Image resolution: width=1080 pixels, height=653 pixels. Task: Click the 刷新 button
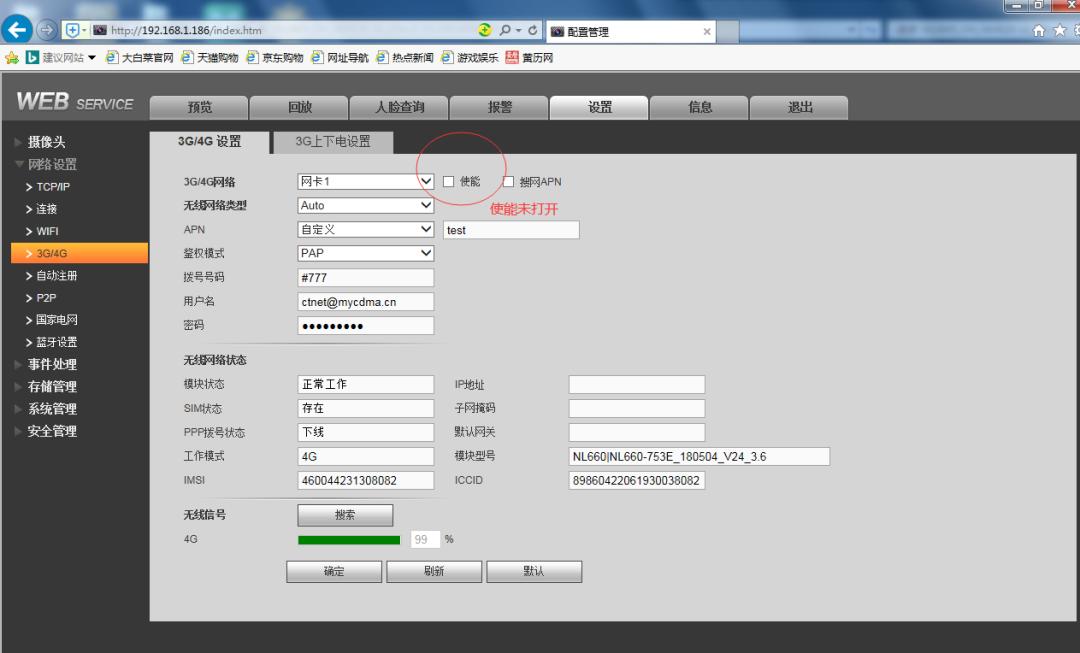pos(434,572)
